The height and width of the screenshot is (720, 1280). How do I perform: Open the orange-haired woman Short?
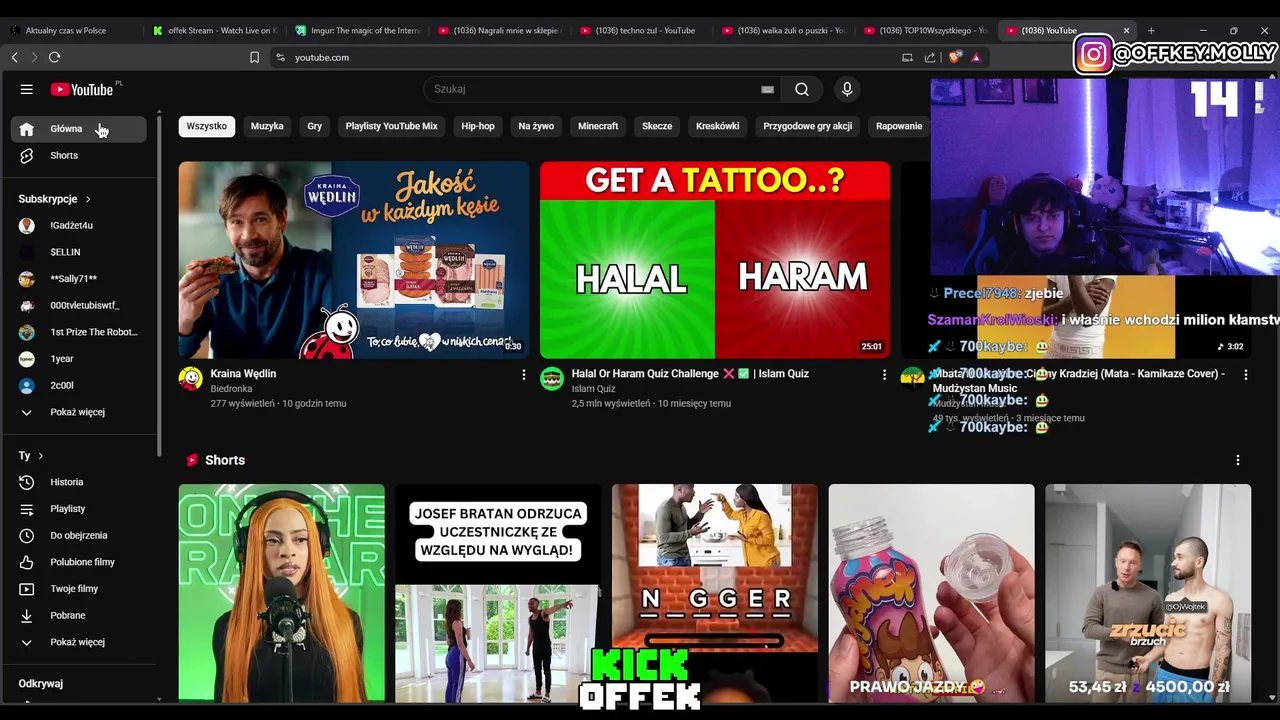[x=282, y=593]
